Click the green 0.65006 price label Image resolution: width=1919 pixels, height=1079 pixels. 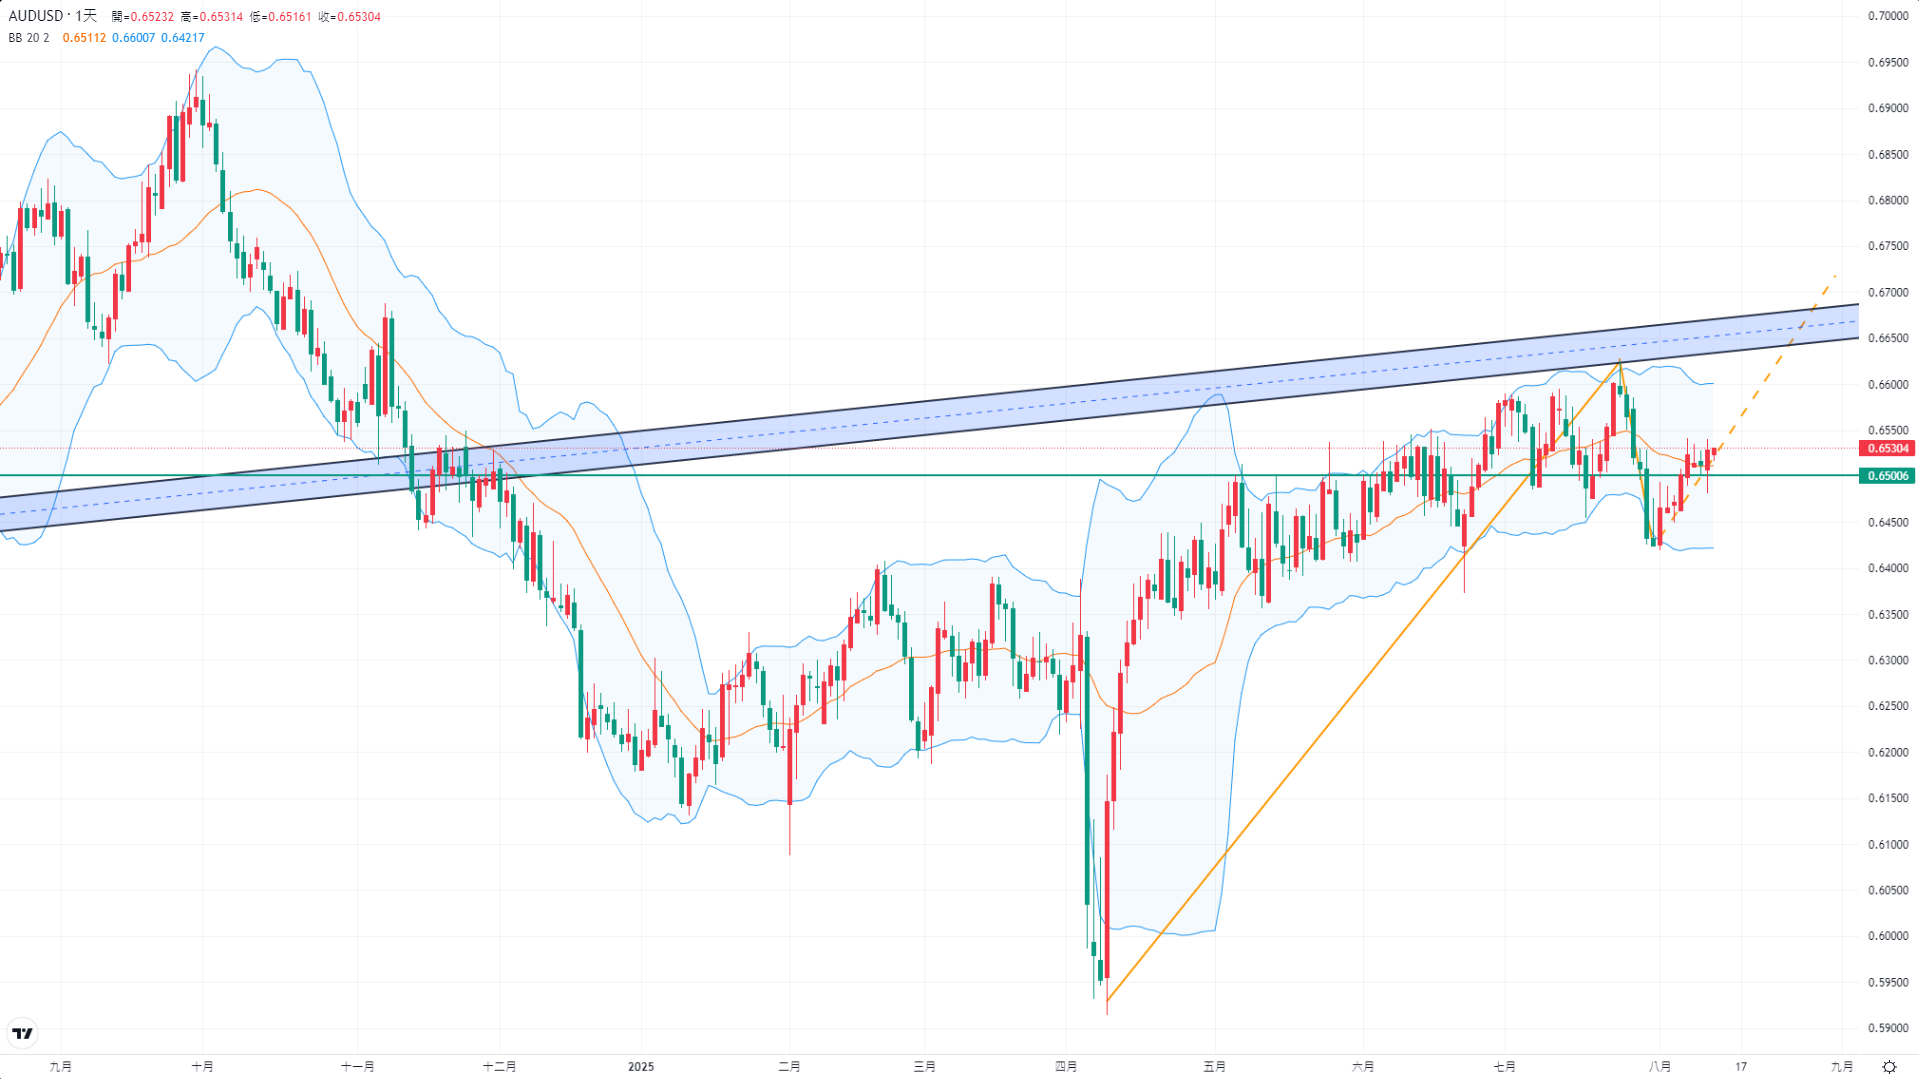1885,476
